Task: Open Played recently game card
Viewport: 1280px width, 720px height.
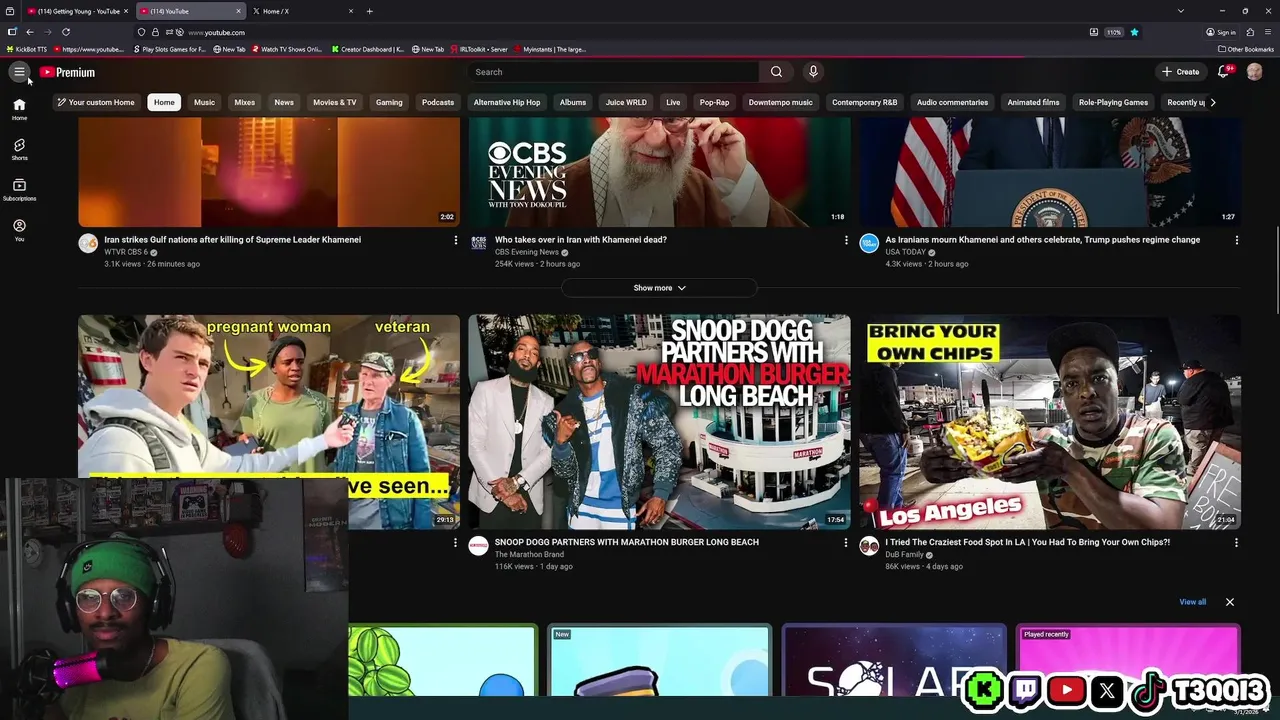Action: [x=1128, y=661]
